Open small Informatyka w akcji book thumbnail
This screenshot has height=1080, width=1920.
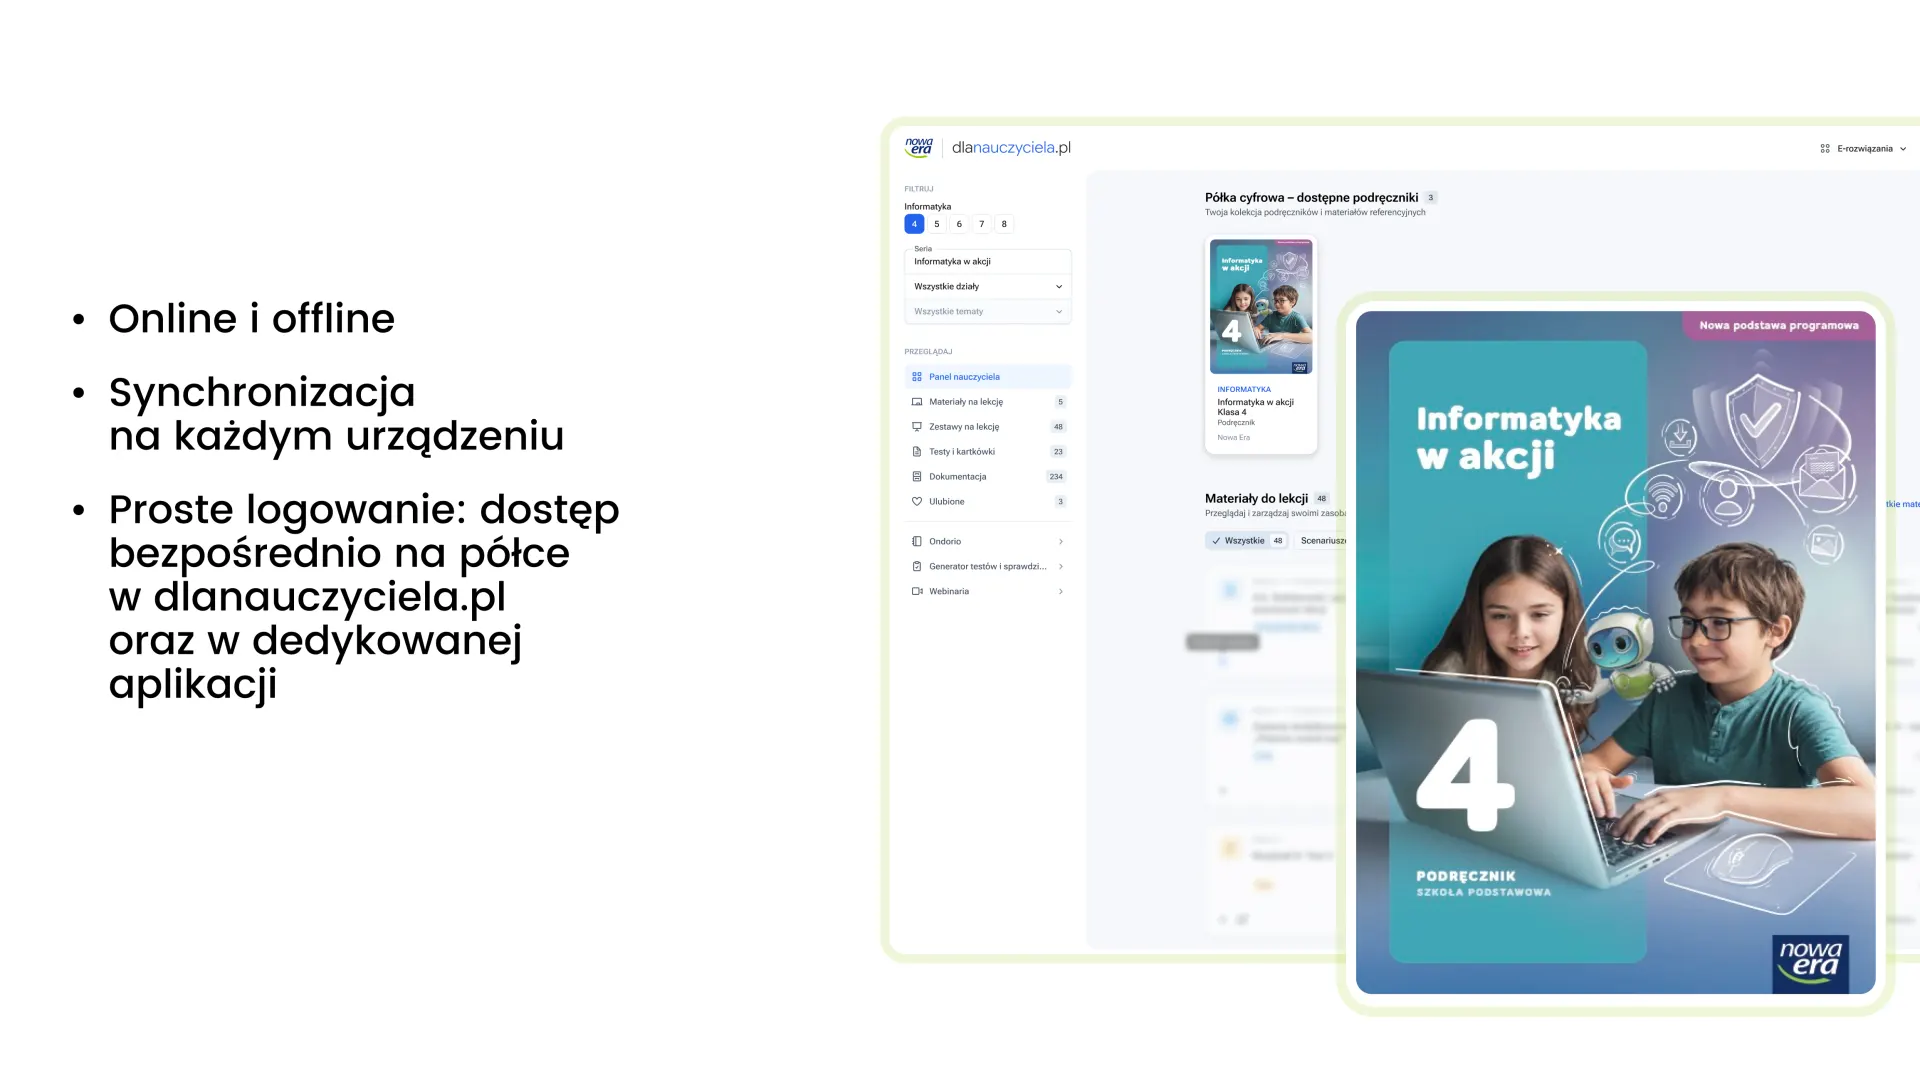[1260, 307]
